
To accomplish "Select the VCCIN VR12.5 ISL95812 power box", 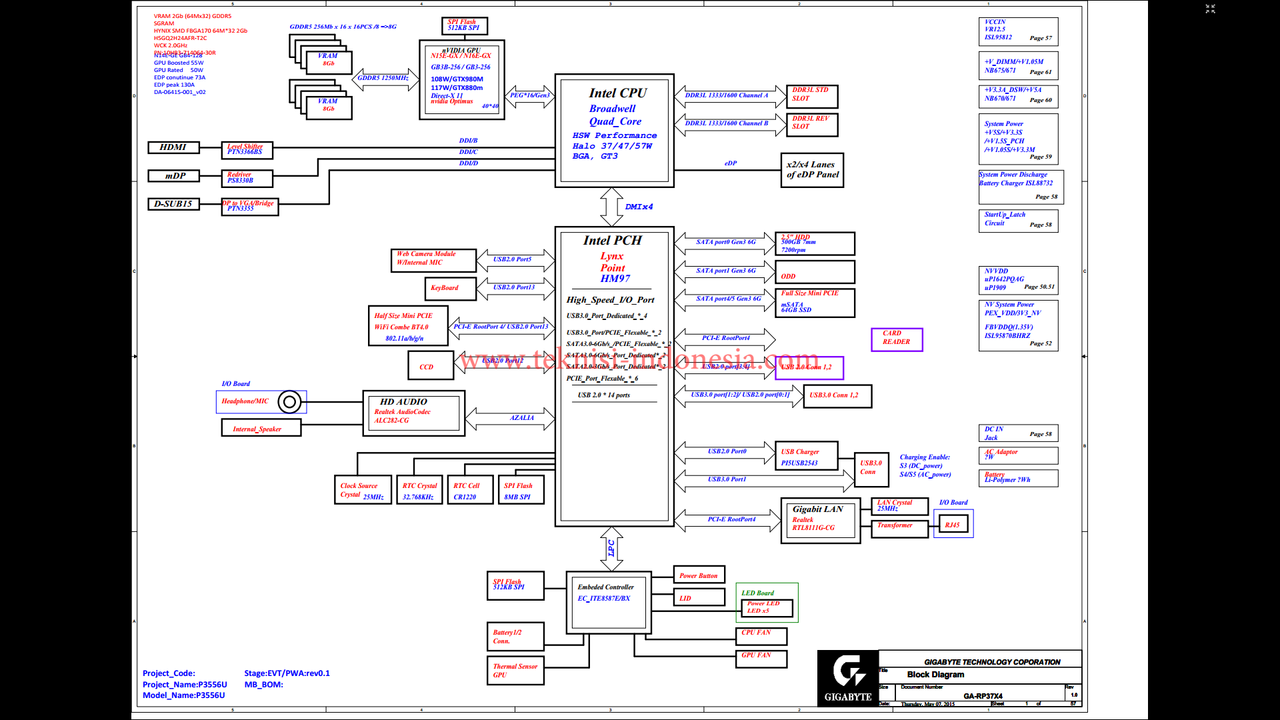I will point(1018,31).
